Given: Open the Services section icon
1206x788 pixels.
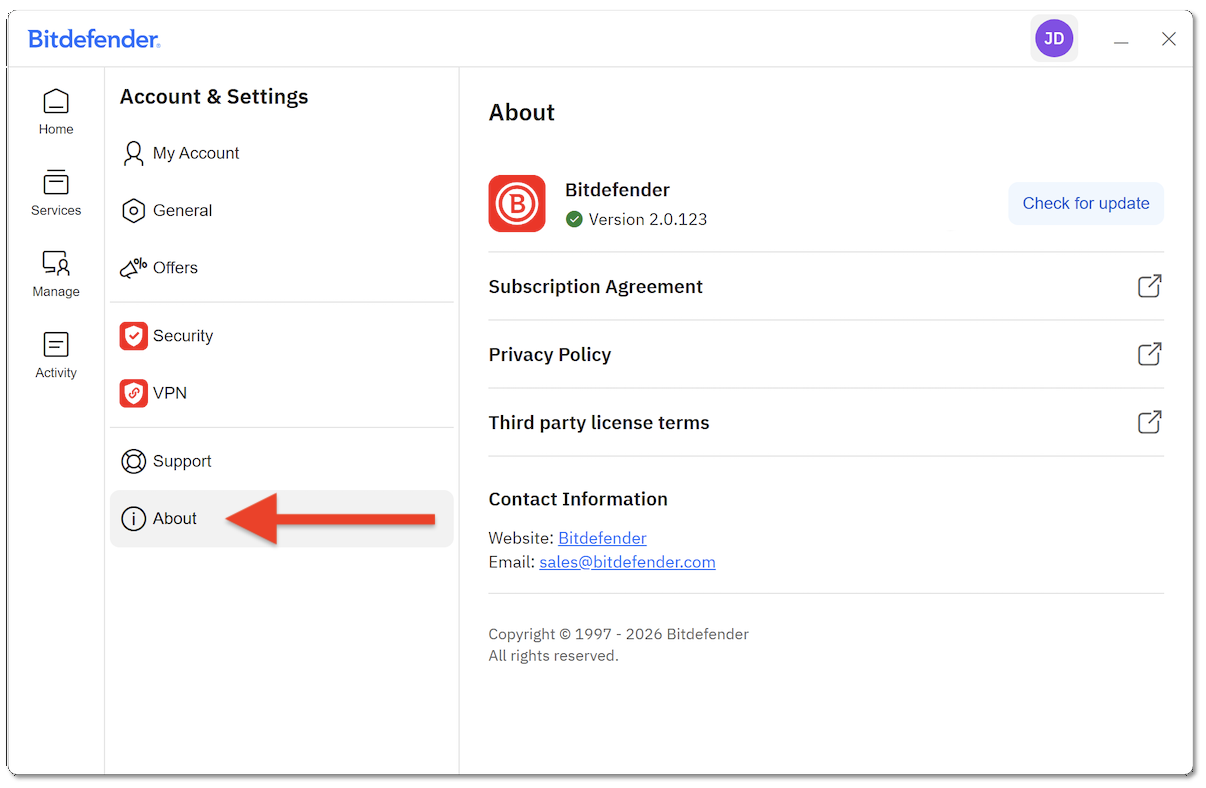Looking at the screenshot, I should [x=56, y=182].
